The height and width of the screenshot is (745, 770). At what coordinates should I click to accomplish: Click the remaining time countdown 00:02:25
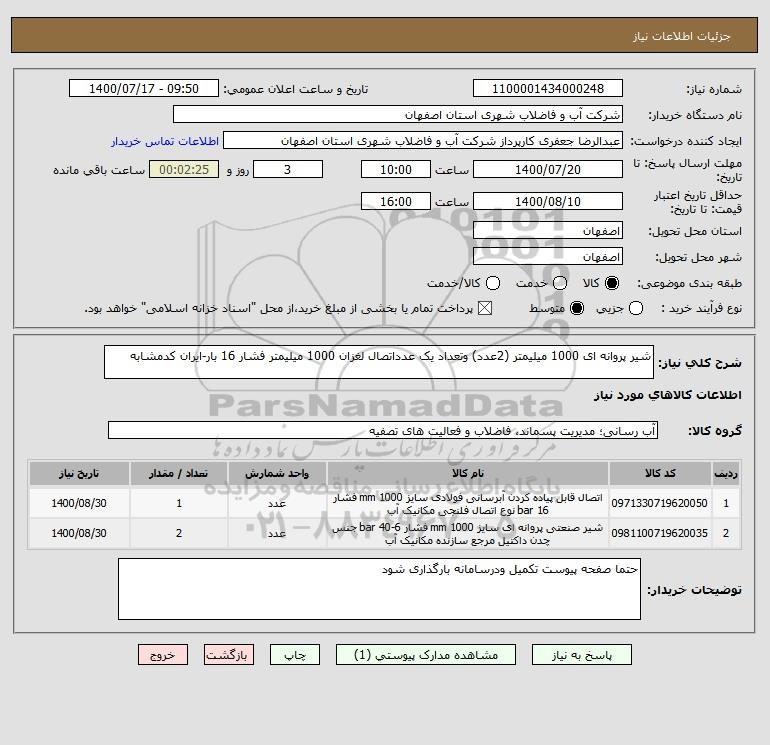pos(184,169)
